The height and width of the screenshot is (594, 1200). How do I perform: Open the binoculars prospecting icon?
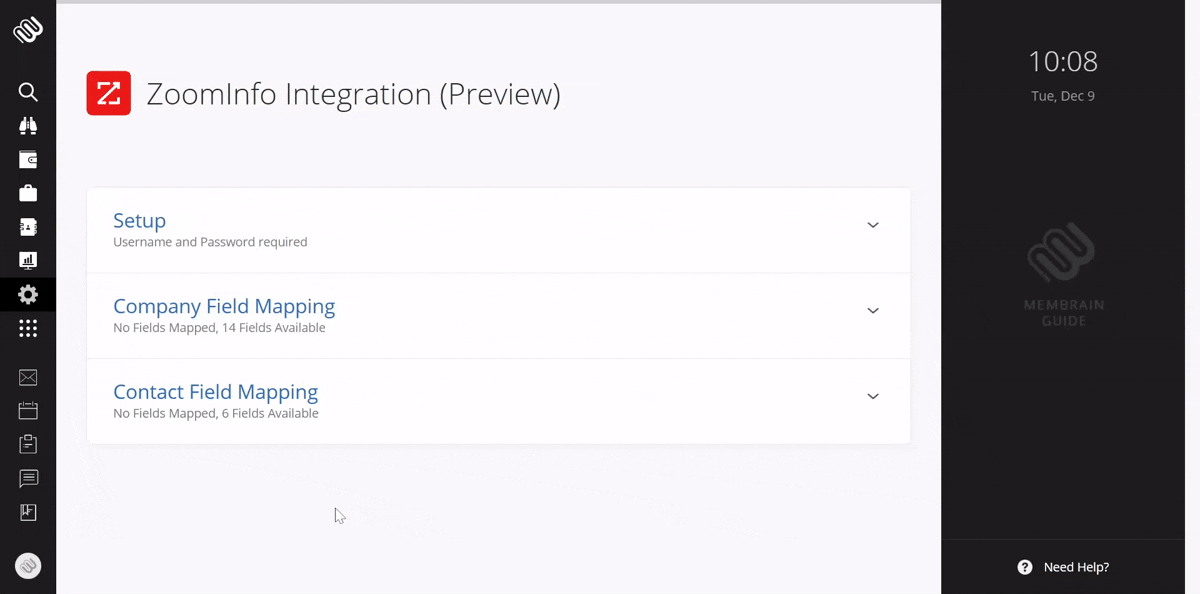pyautogui.click(x=28, y=126)
